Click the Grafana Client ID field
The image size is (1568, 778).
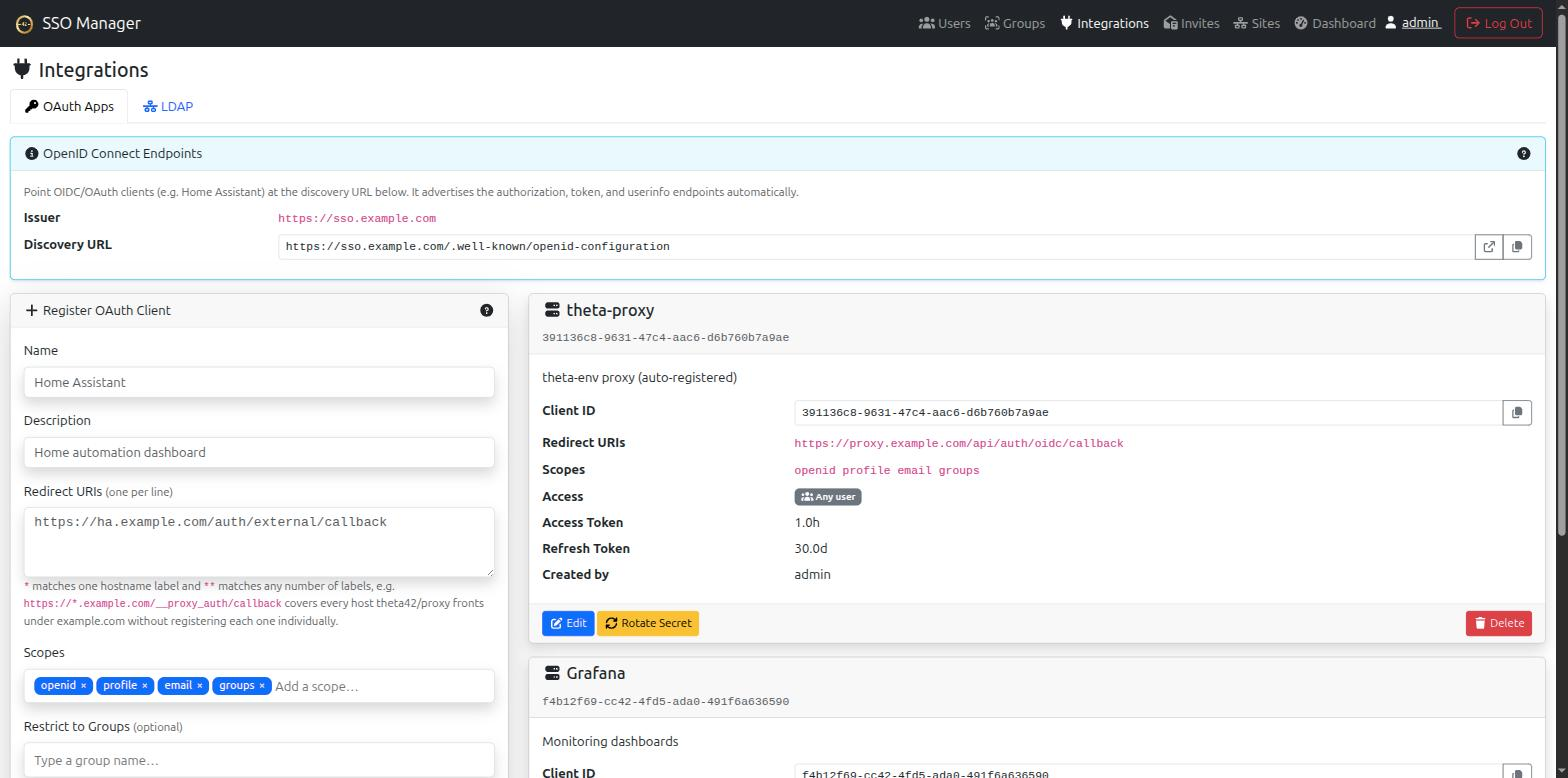coord(1149,772)
